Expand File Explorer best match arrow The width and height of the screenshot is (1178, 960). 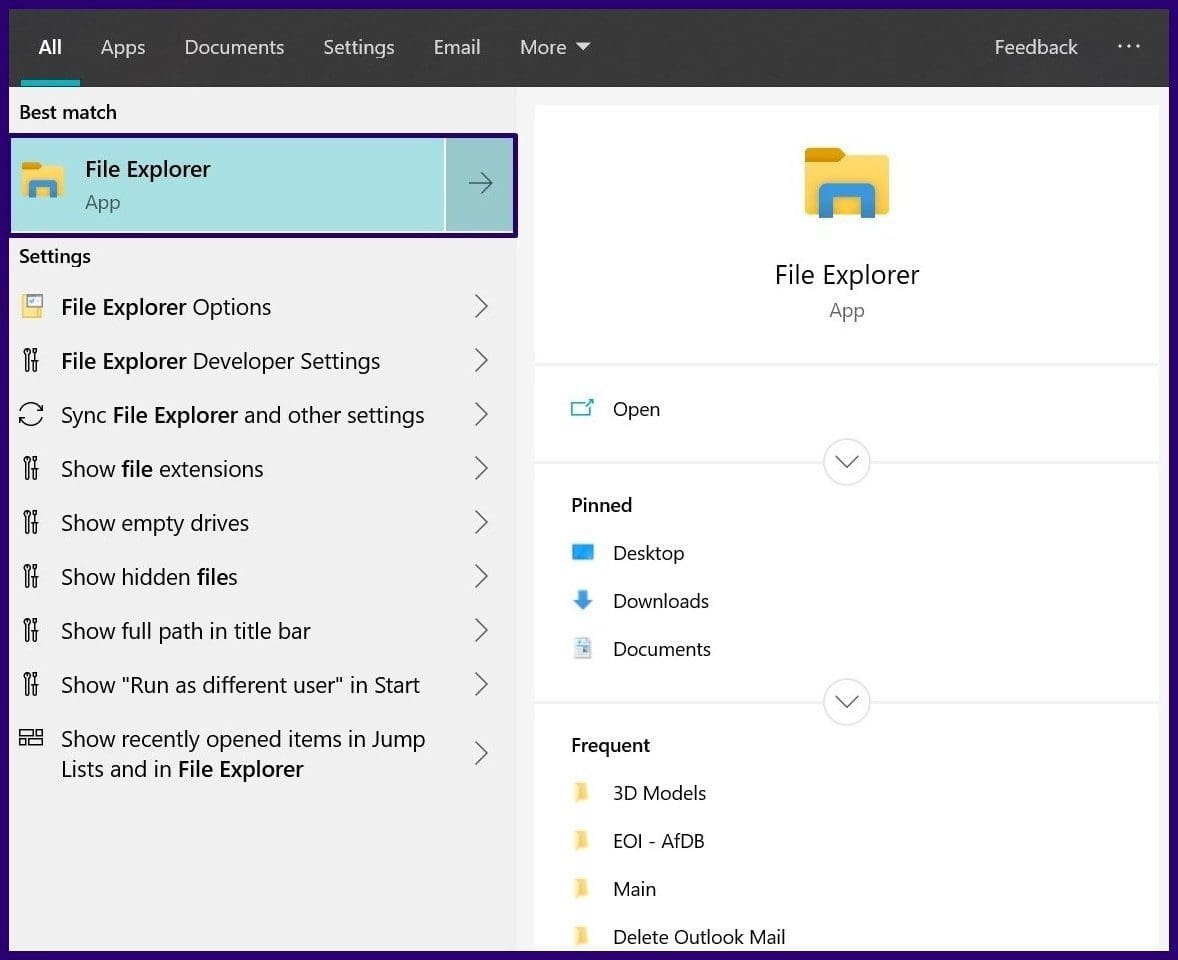480,183
